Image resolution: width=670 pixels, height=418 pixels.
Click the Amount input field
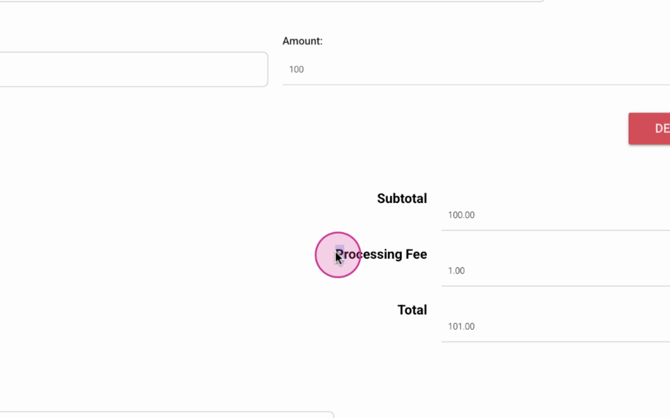coord(476,70)
